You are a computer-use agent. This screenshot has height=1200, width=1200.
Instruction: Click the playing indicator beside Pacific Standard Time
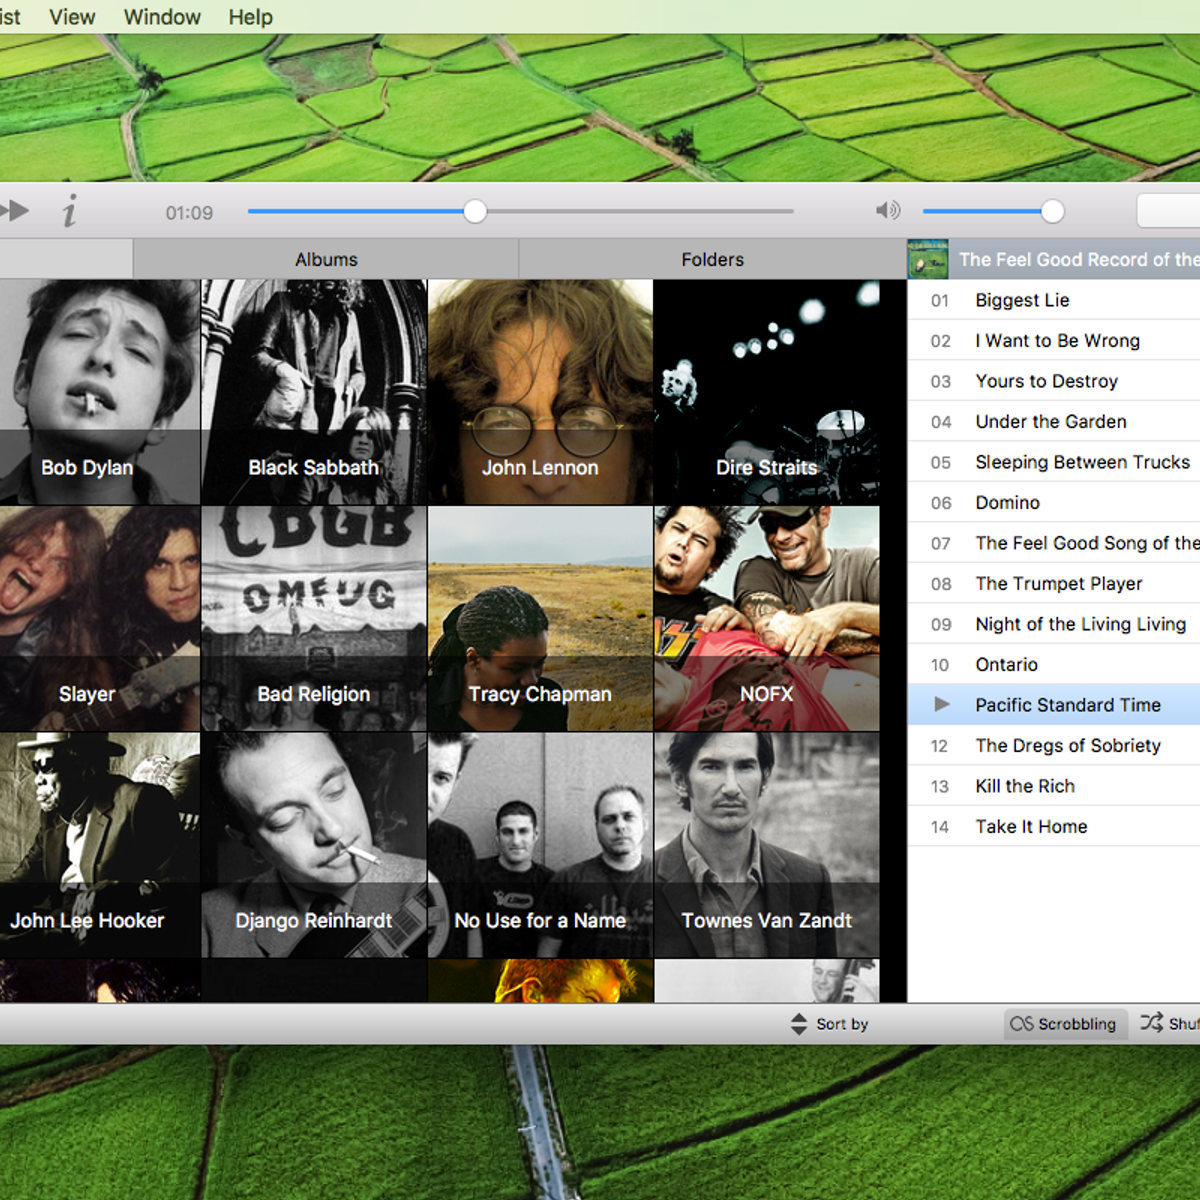coord(941,704)
